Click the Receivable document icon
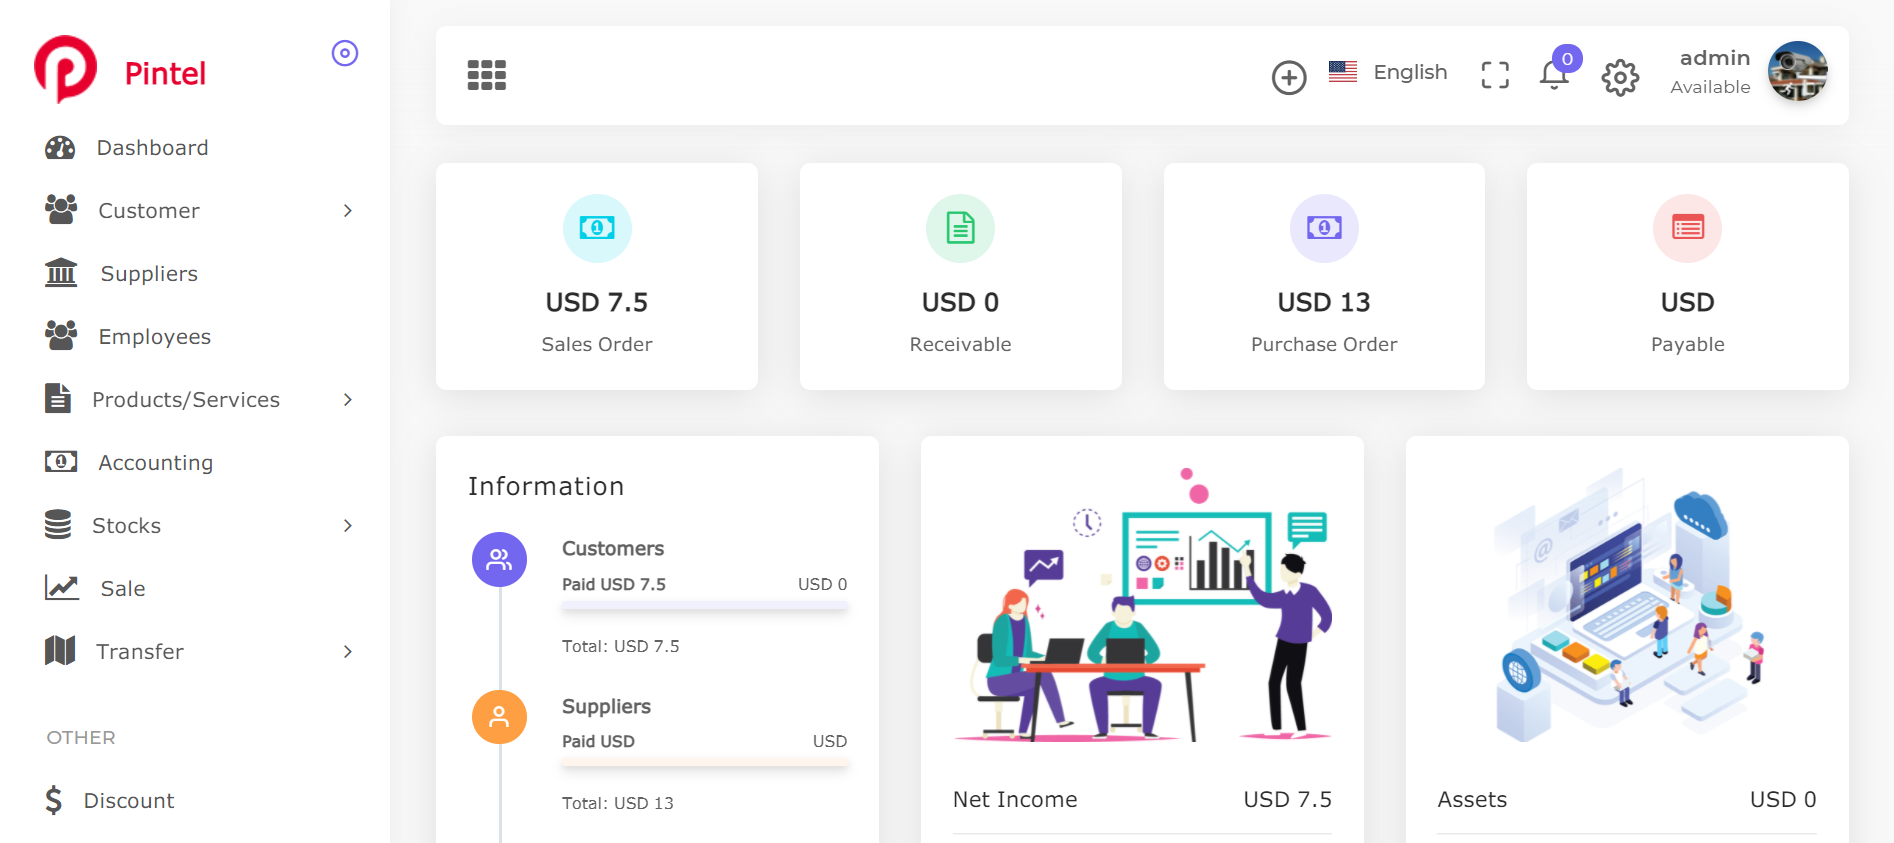1894x843 pixels. click(960, 228)
